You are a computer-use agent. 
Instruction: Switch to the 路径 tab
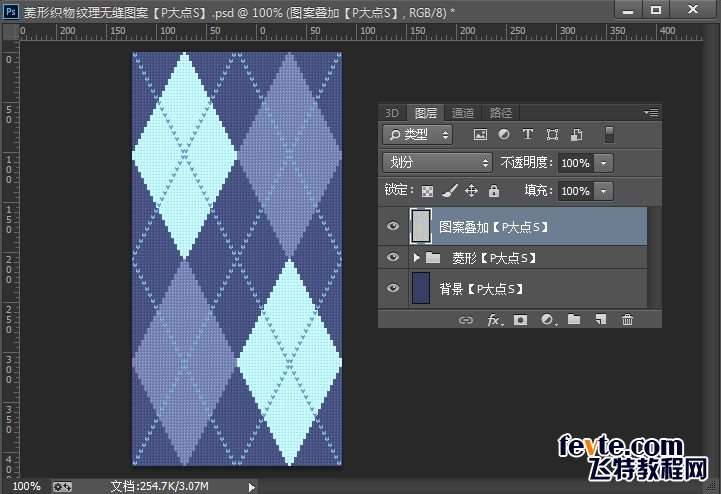click(x=500, y=113)
